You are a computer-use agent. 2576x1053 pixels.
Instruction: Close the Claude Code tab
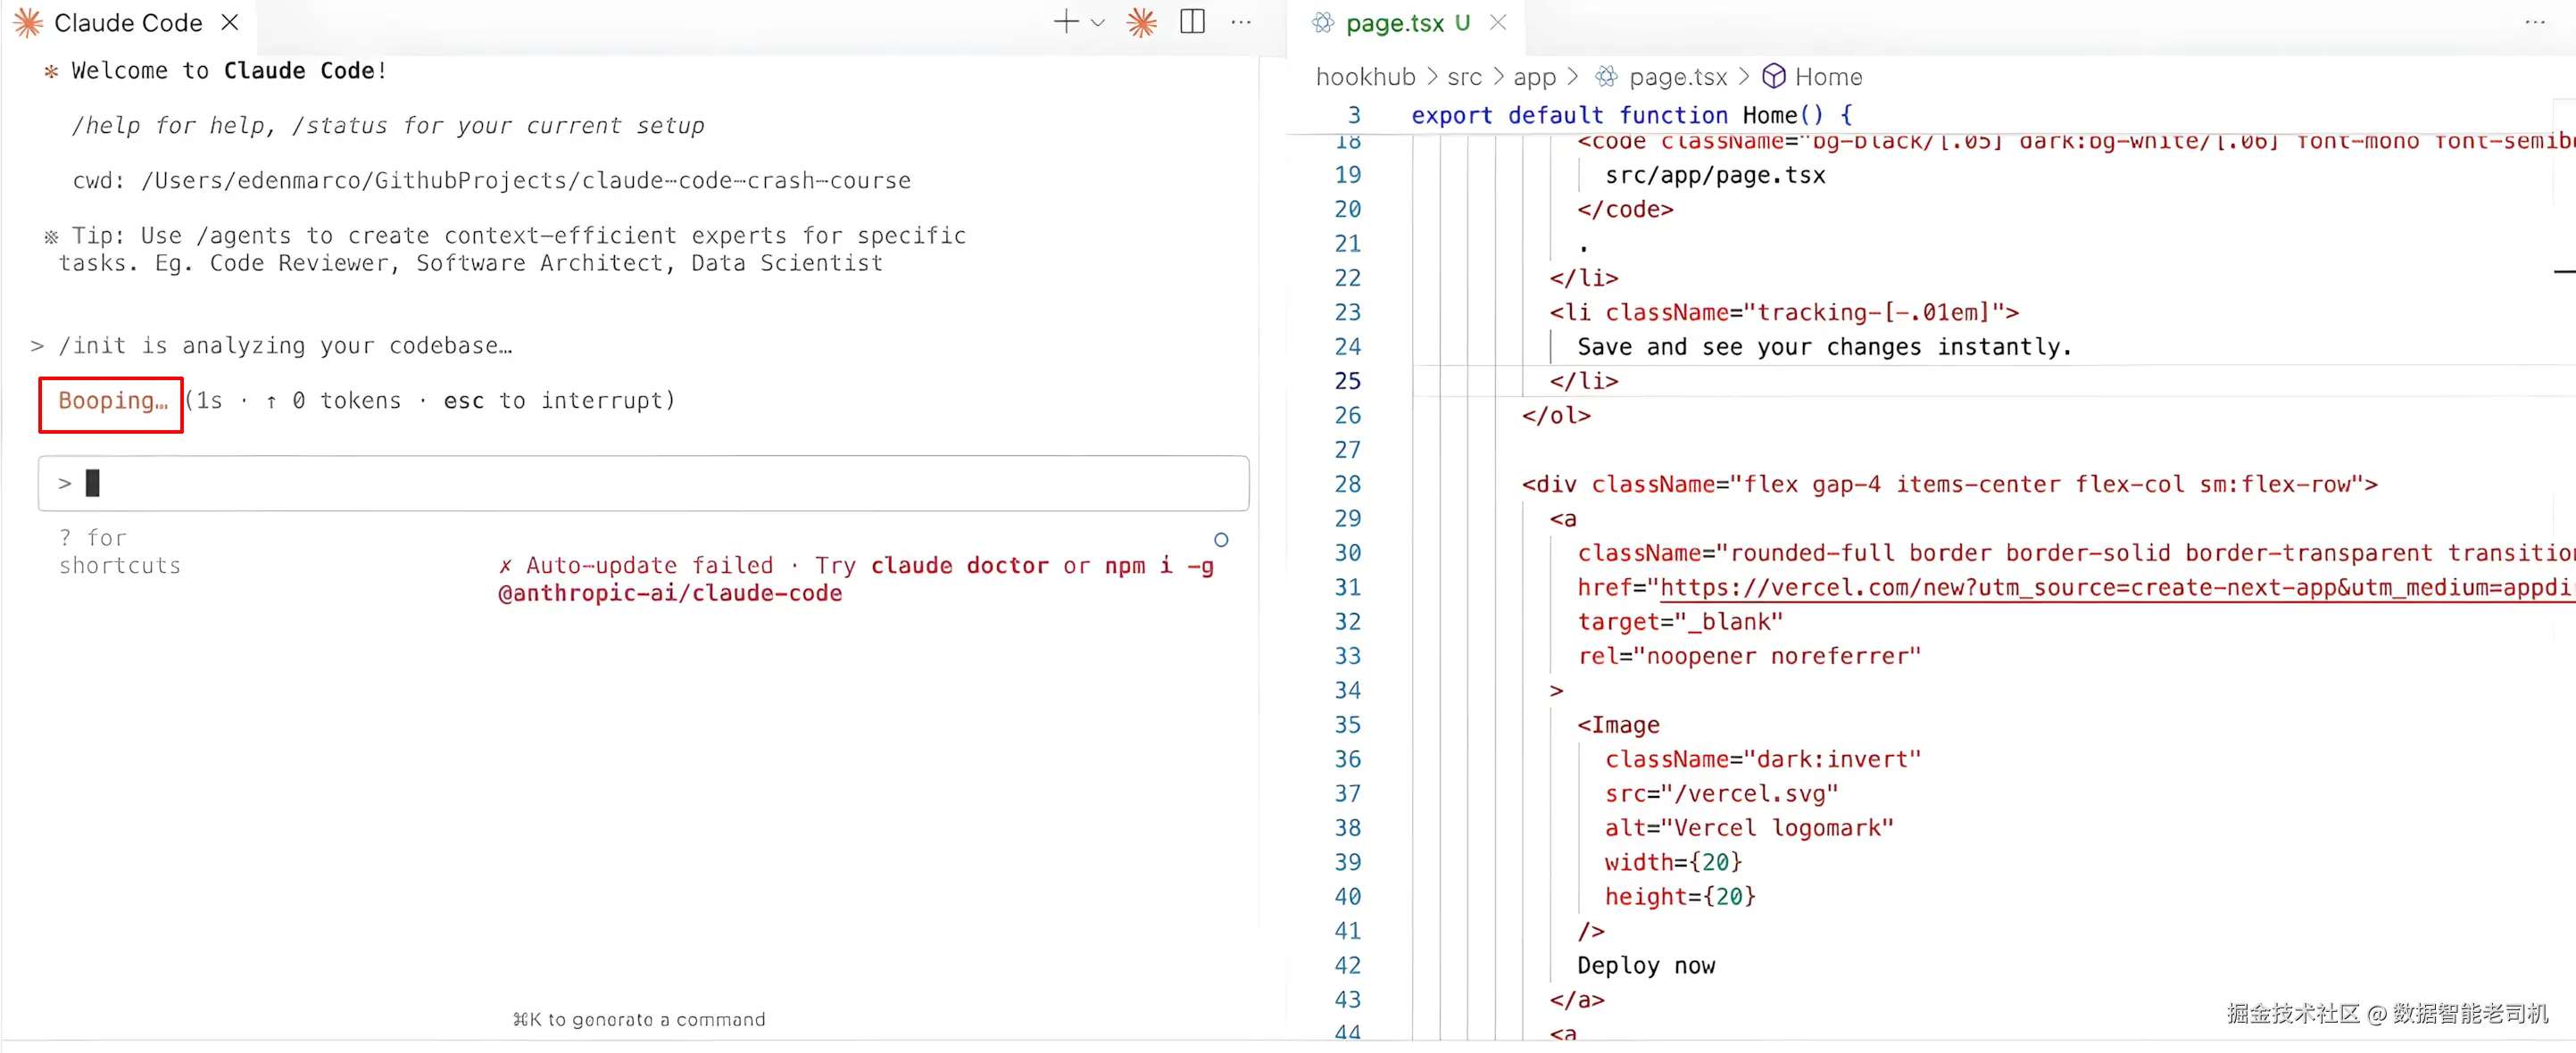[x=230, y=22]
